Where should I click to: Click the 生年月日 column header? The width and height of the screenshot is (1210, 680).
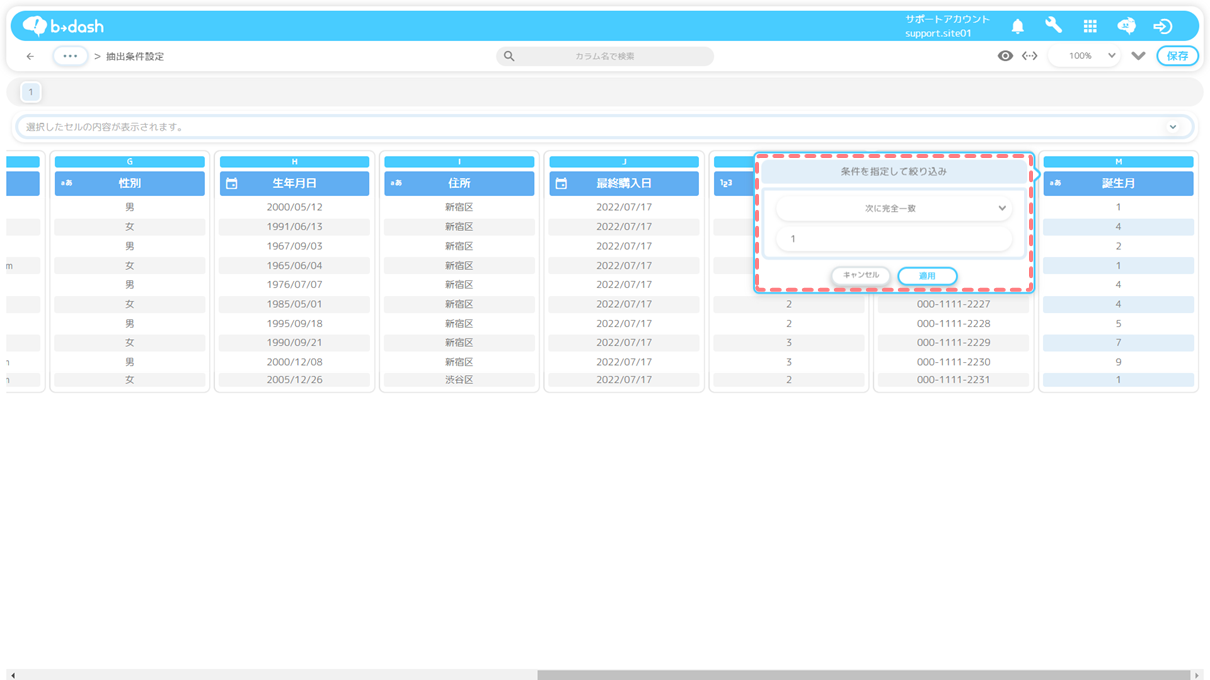tap(294, 184)
